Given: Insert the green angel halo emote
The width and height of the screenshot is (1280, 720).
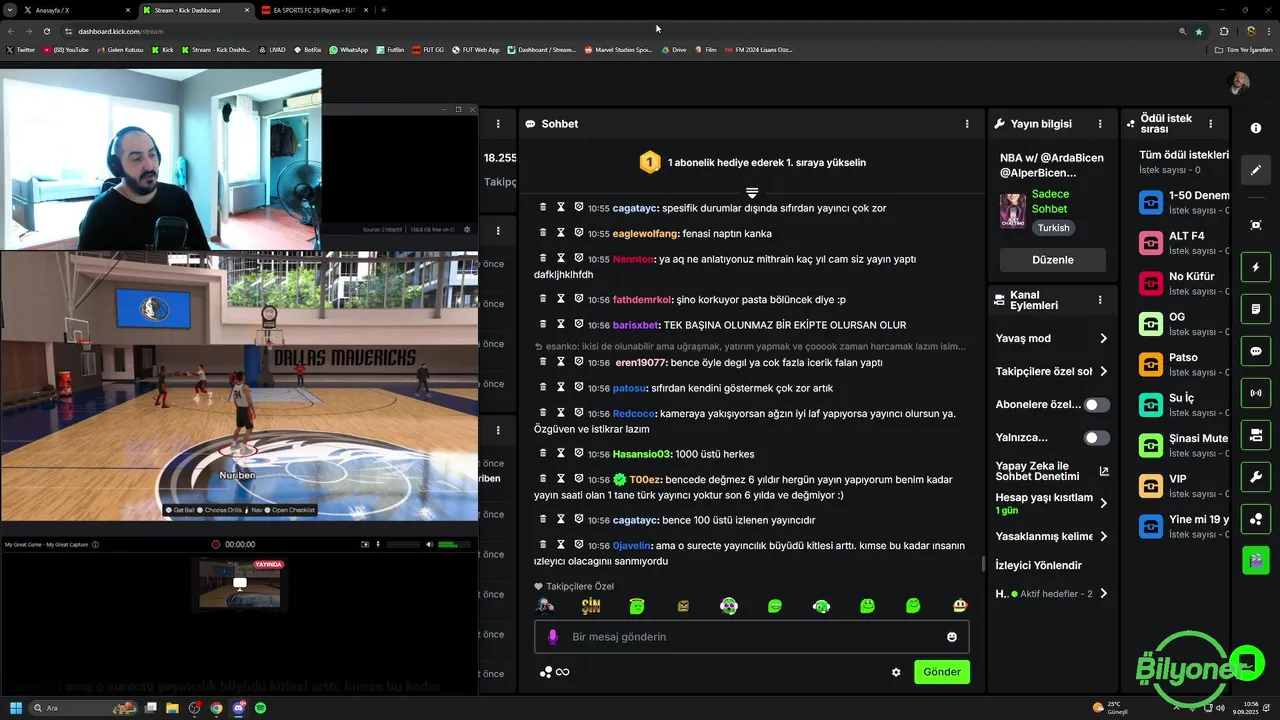Looking at the screenshot, I should [x=637, y=606].
